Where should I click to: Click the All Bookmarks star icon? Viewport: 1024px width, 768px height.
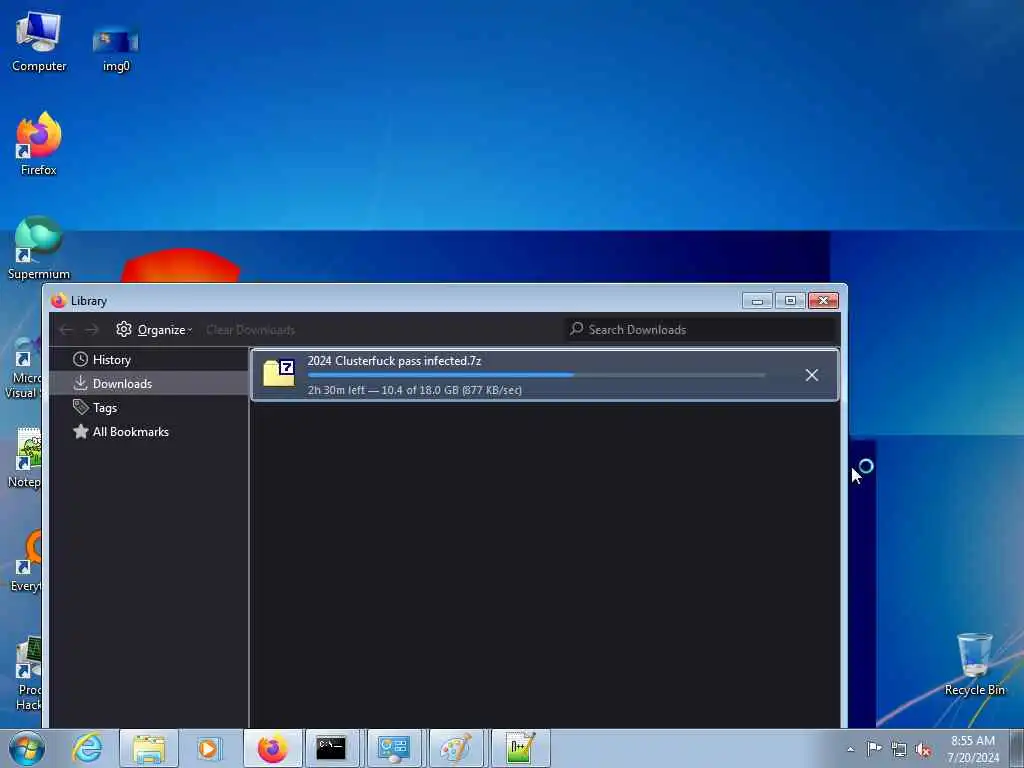[x=80, y=432]
